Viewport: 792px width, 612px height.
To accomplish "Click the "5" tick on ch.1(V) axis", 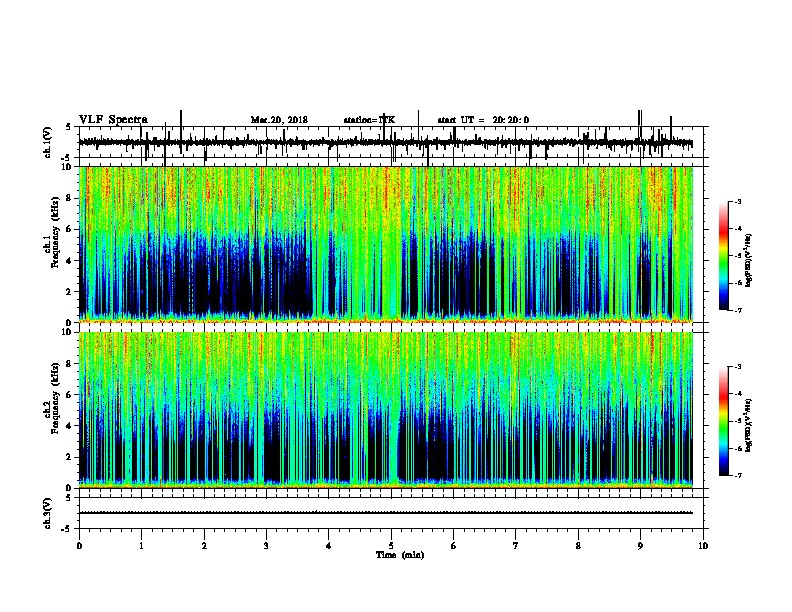I will tap(68, 127).
